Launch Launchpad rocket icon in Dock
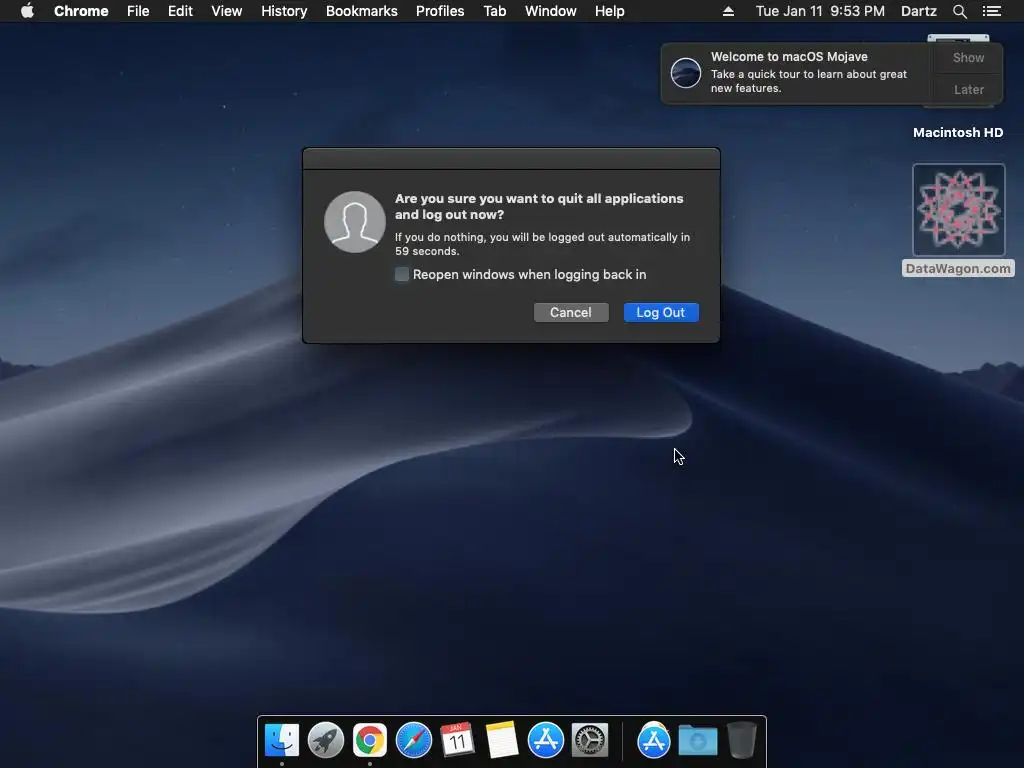The image size is (1024, 768). pos(326,740)
